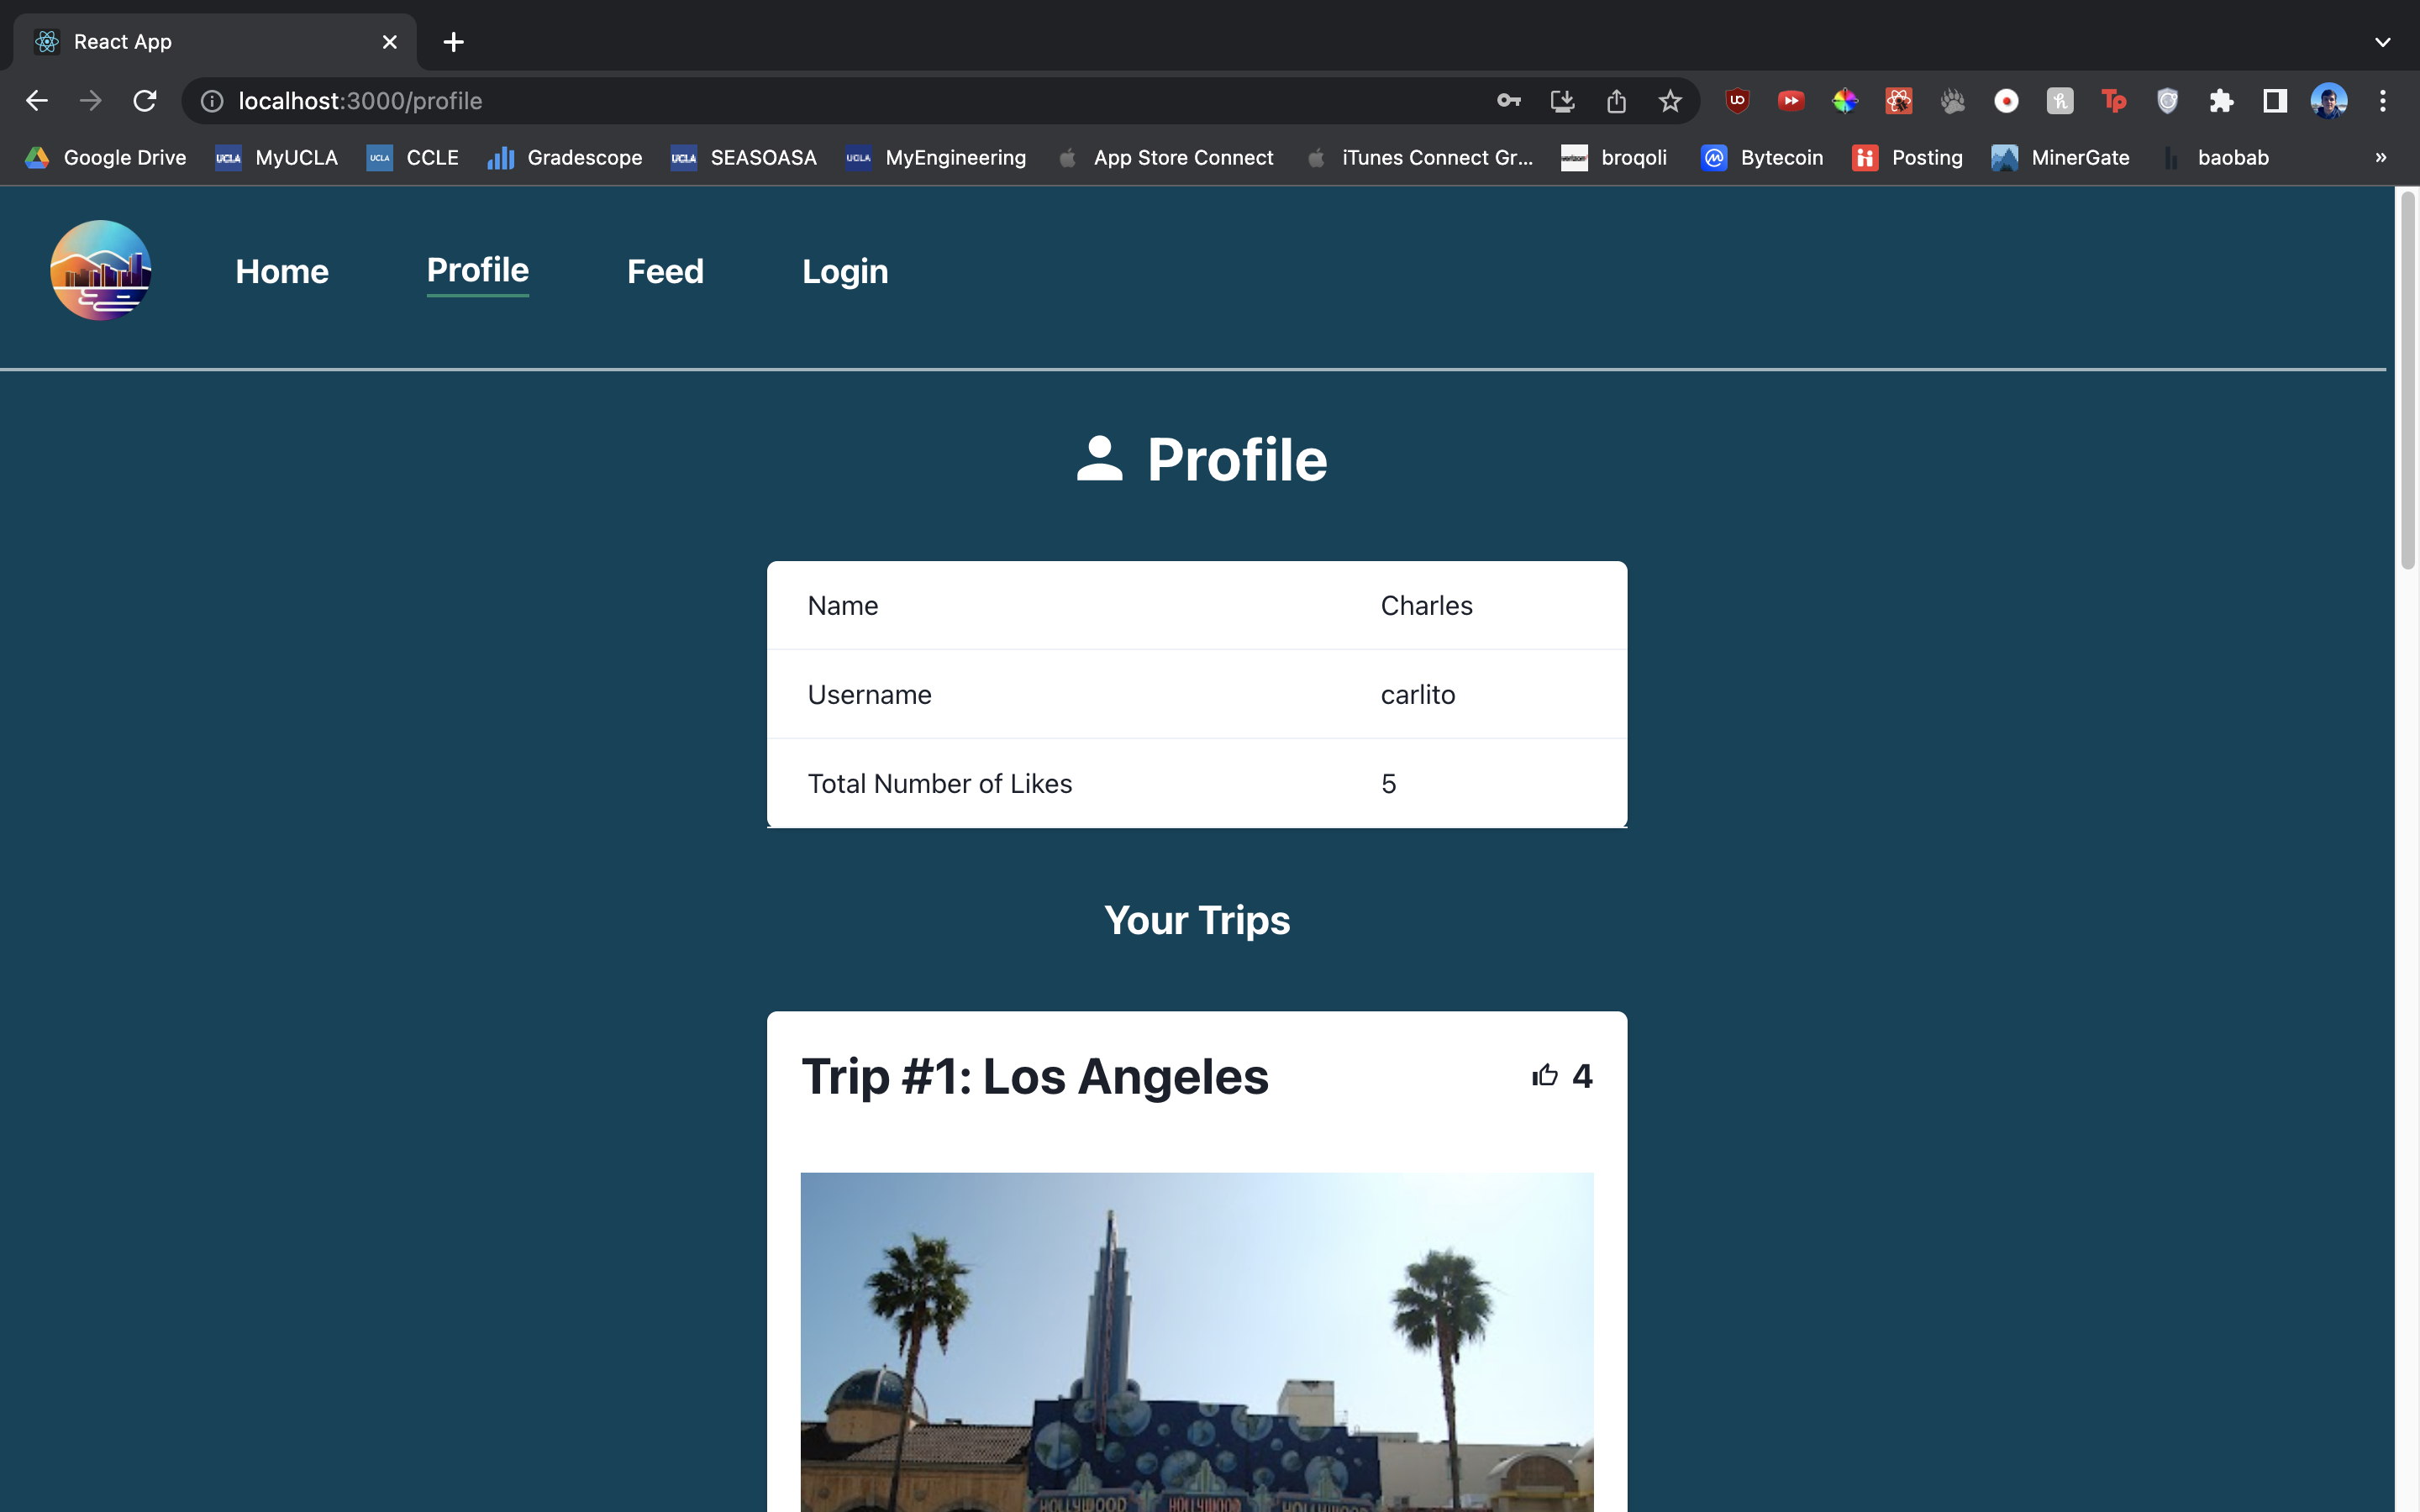The height and width of the screenshot is (1512, 2420).
Task: Open Chrome three-dot menu
Action: [x=2382, y=101]
